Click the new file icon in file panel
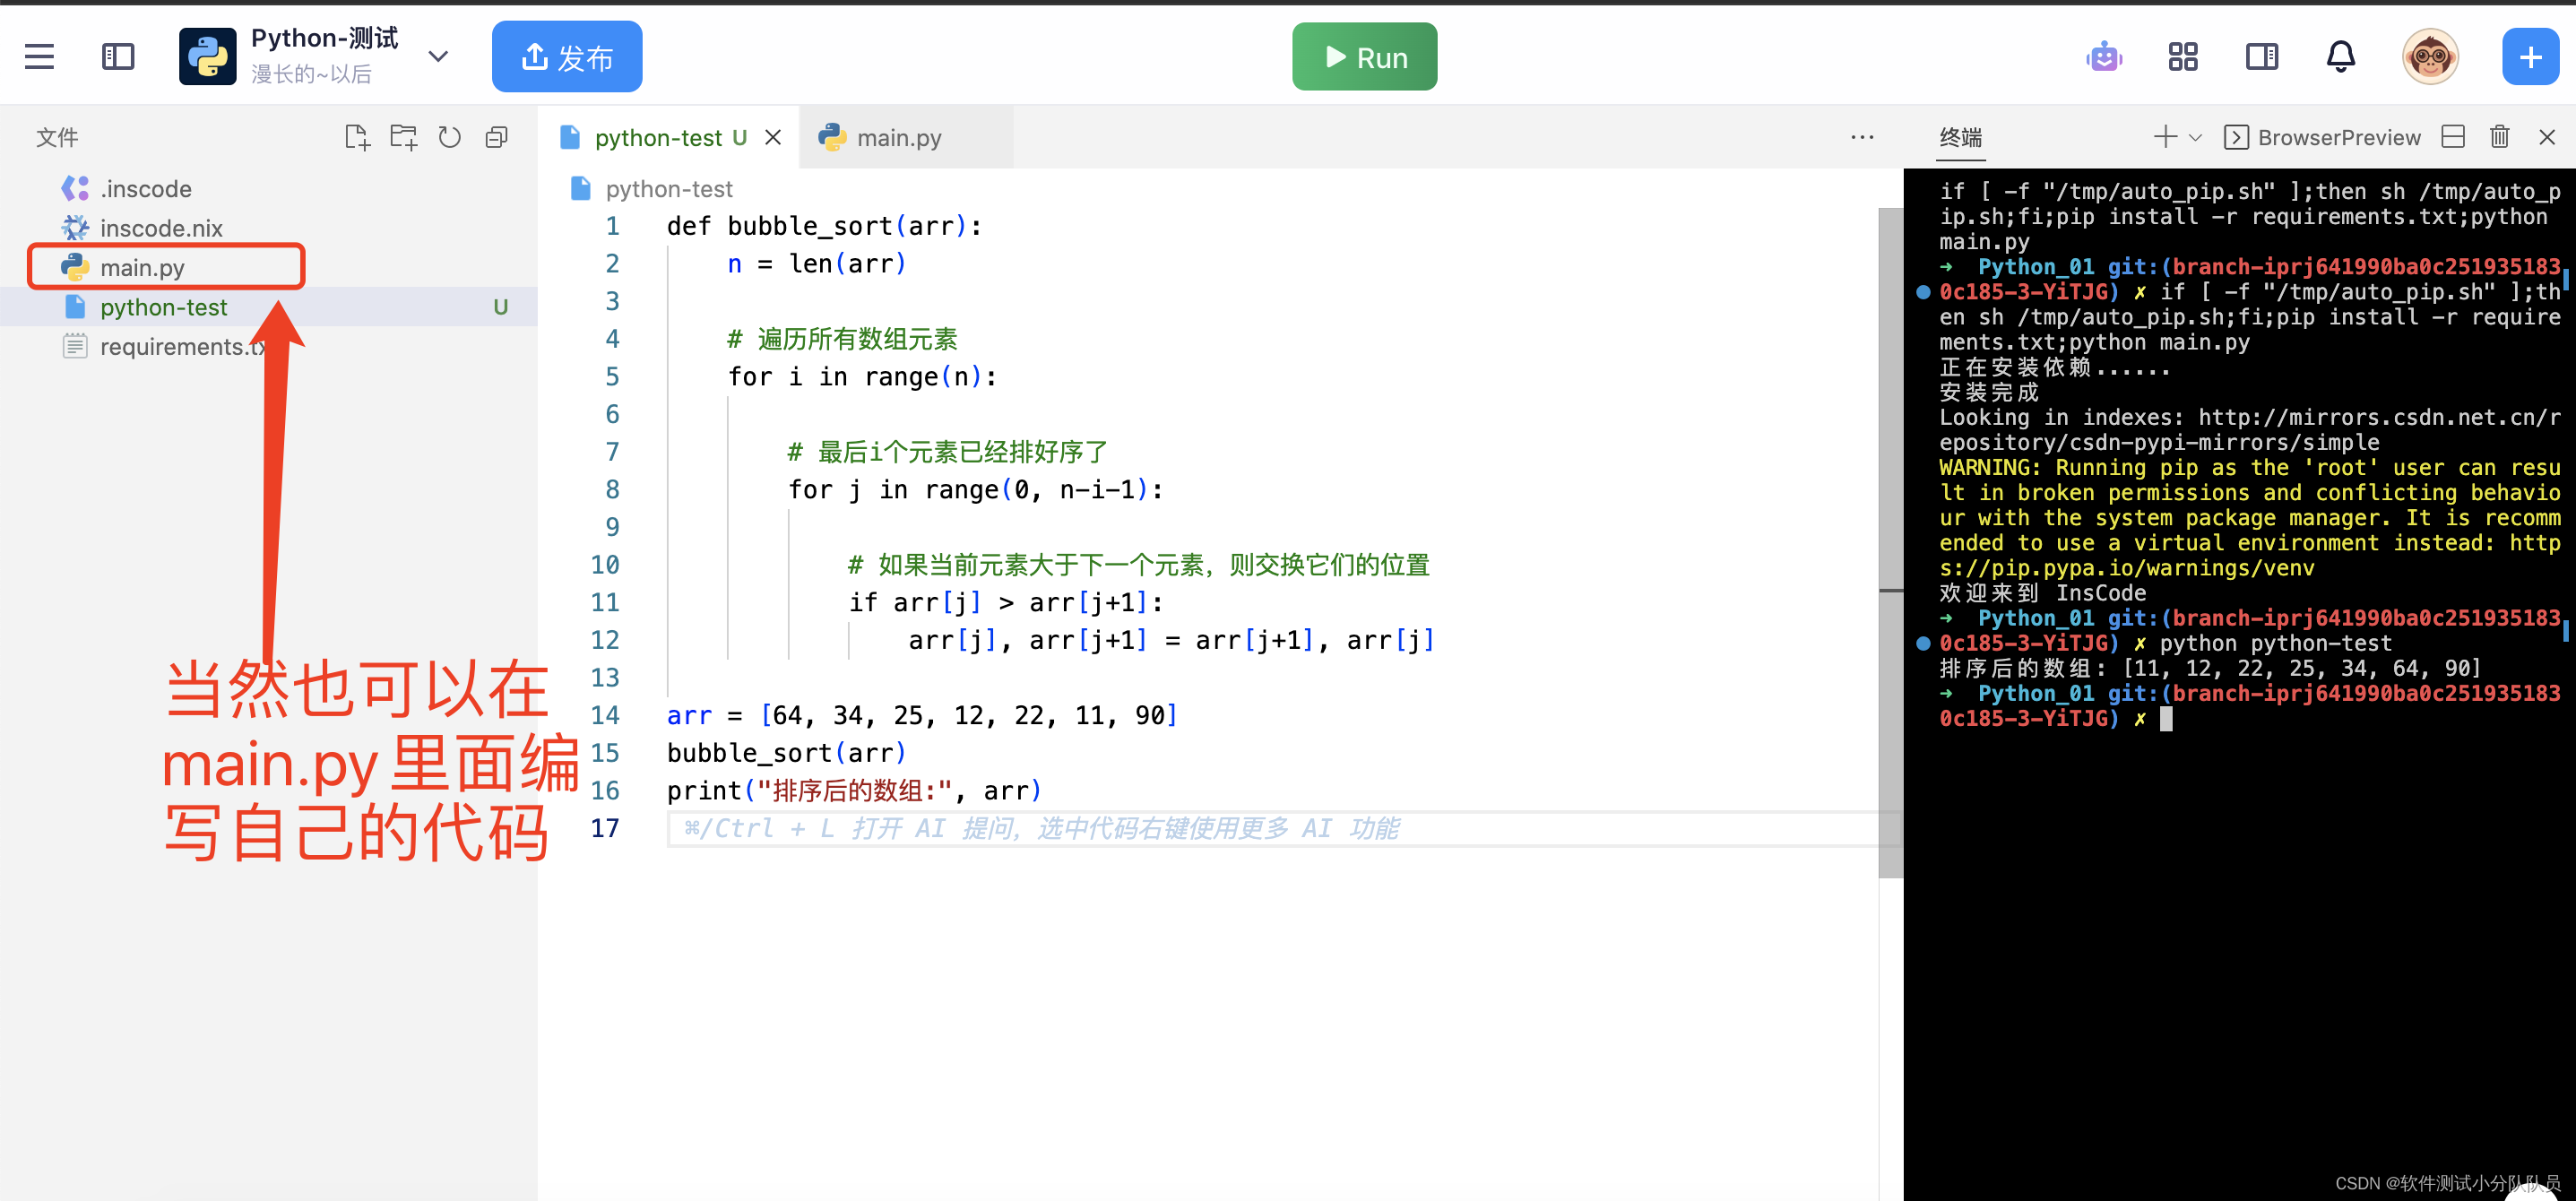 pos(357,137)
